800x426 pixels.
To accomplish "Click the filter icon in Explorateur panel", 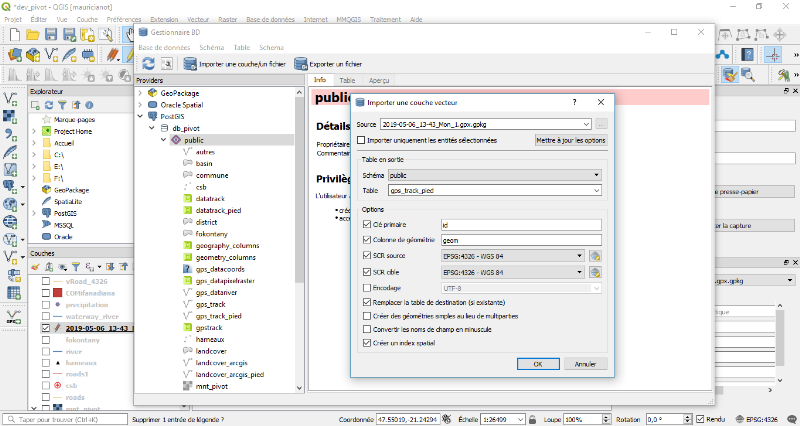I will click(61, 104).
